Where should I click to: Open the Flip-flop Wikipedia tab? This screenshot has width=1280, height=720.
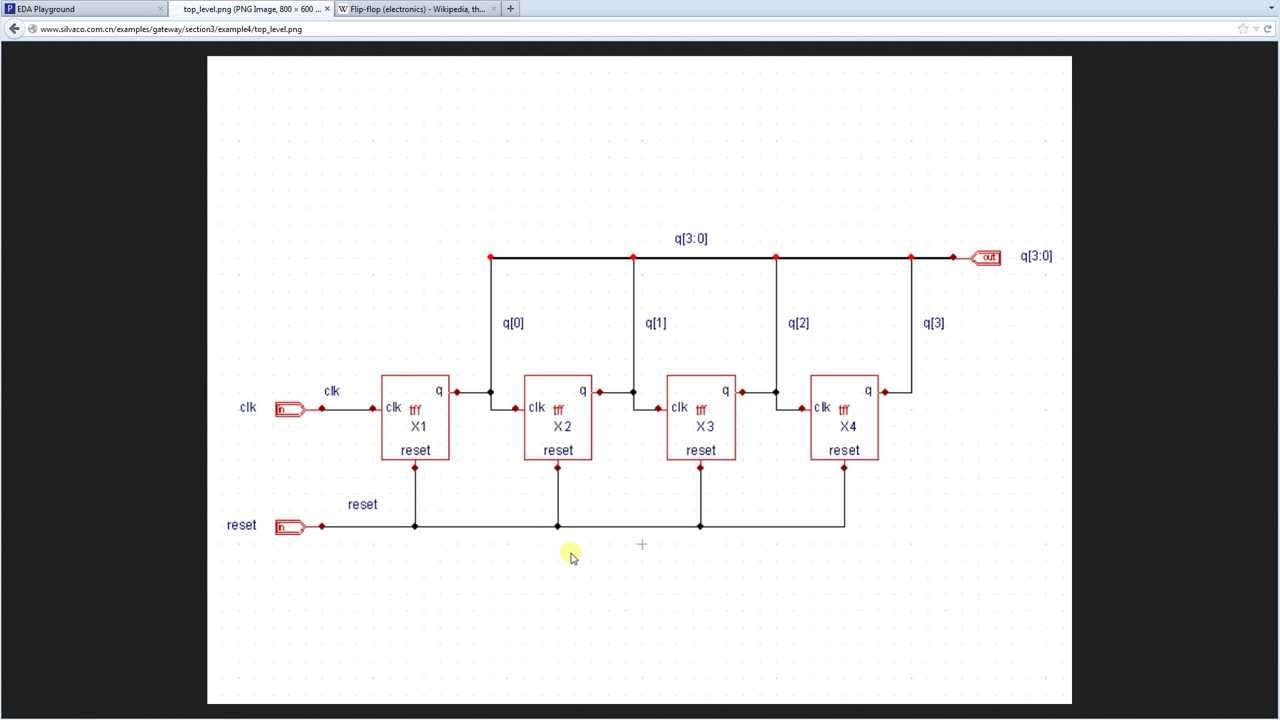[x=417, y=9]
